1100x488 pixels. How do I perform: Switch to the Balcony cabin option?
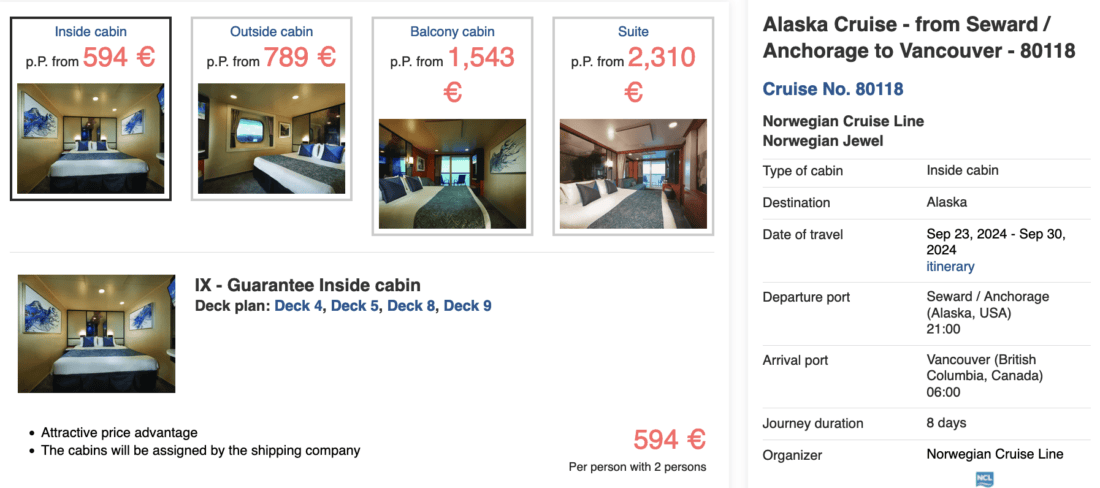pos(452,32)
